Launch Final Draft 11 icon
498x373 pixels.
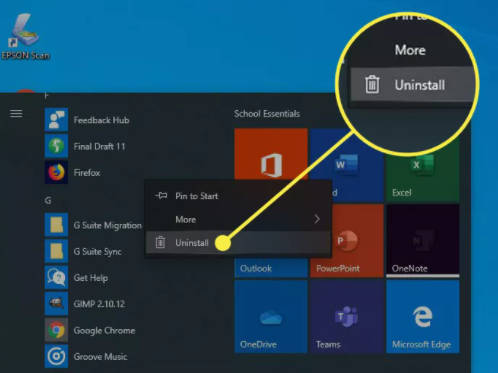(56, 146)
